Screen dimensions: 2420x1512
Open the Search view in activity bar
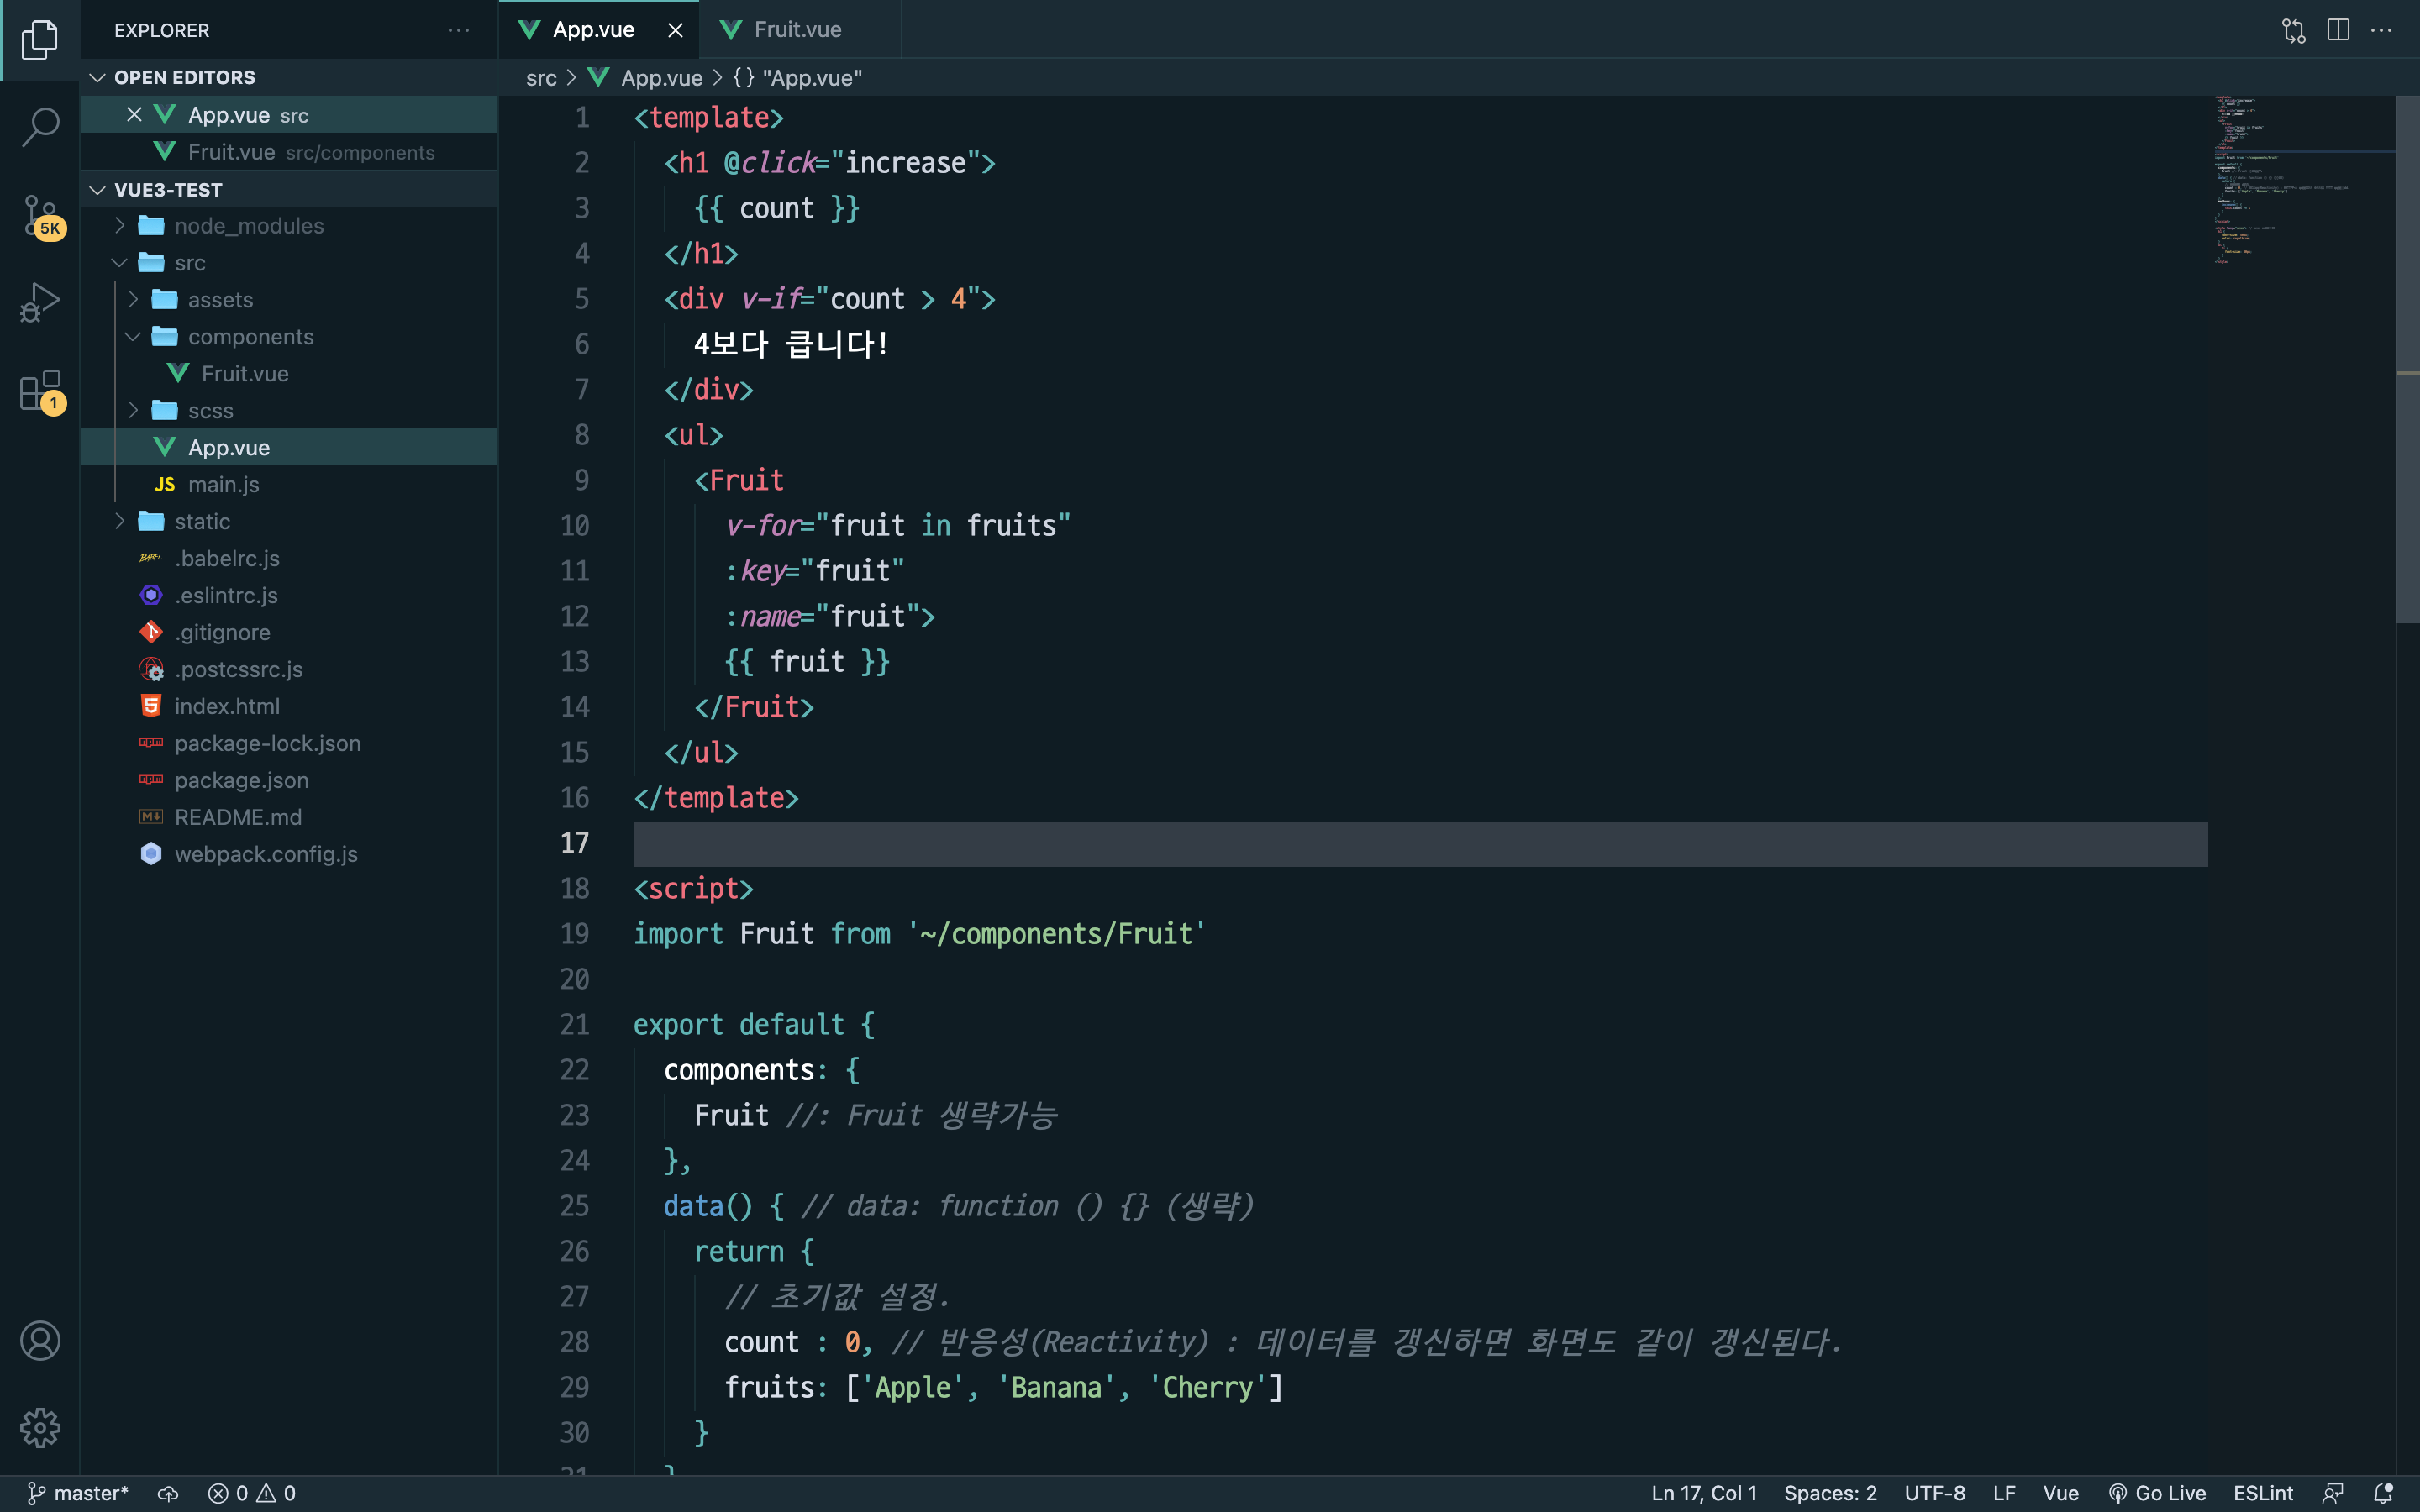click(40, 127)
